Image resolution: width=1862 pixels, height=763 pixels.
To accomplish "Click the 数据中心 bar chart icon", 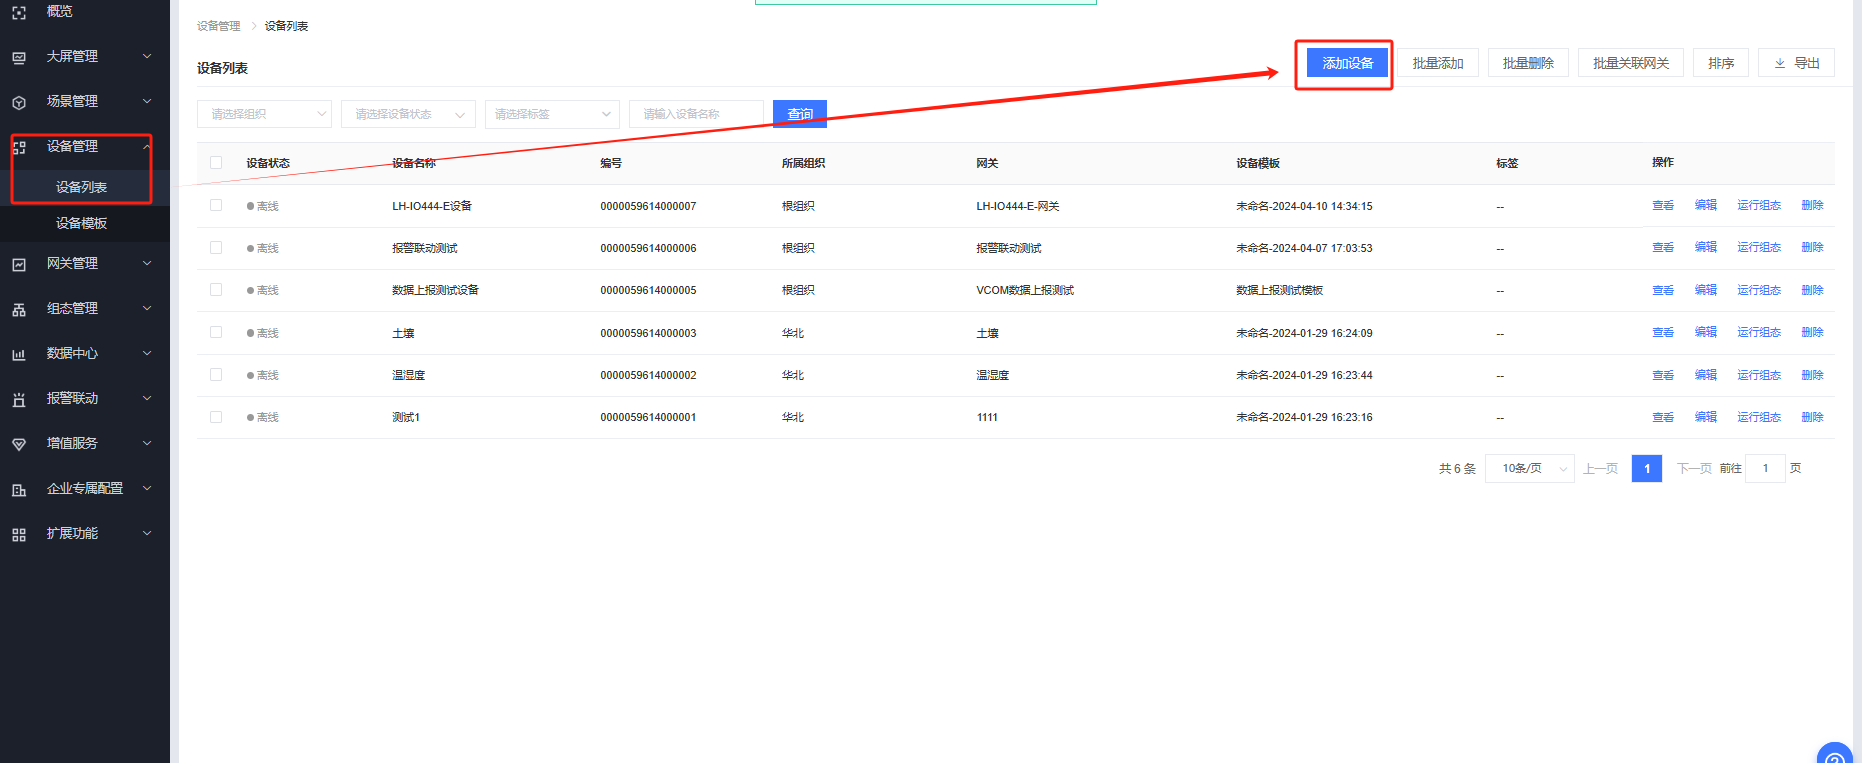I will click(x=19, y=354).
